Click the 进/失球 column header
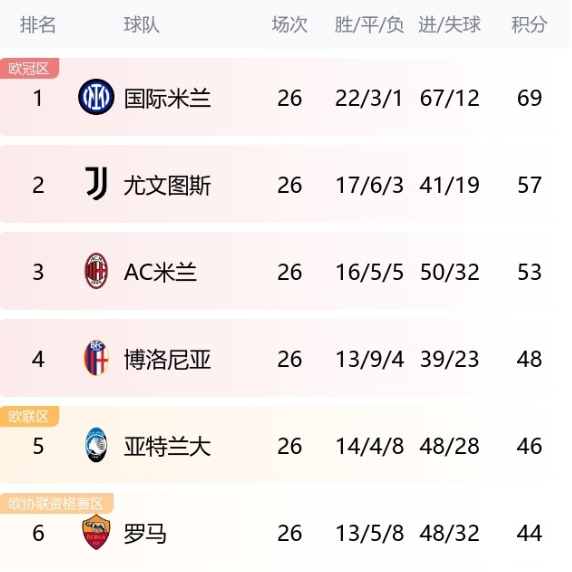 (449, 25)
